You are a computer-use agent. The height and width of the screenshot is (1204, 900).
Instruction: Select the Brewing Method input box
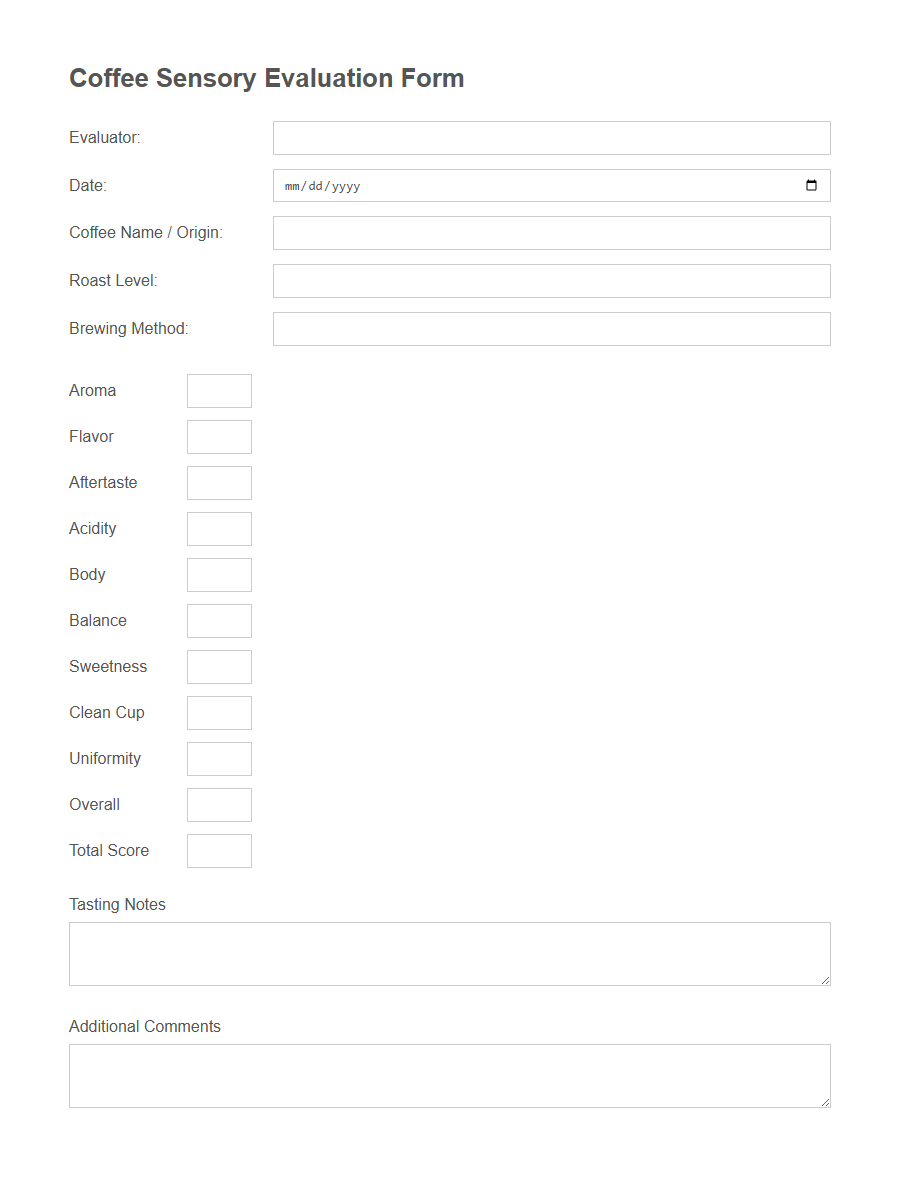[x=551, y=328]
